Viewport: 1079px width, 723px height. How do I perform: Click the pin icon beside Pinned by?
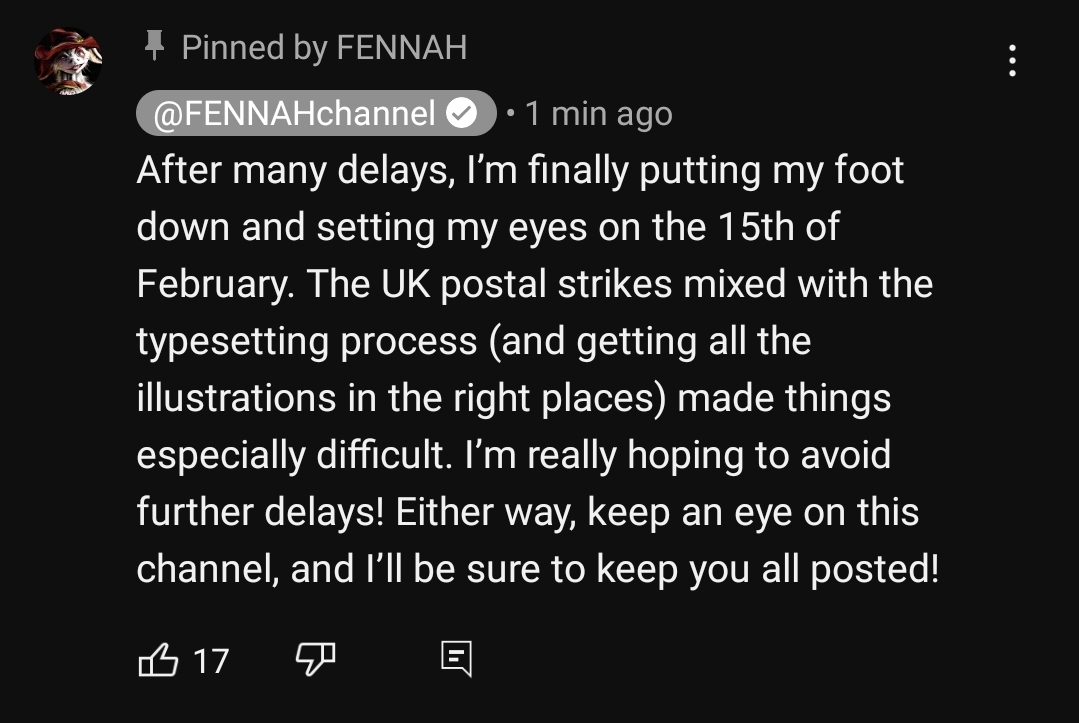pos(154,46)
